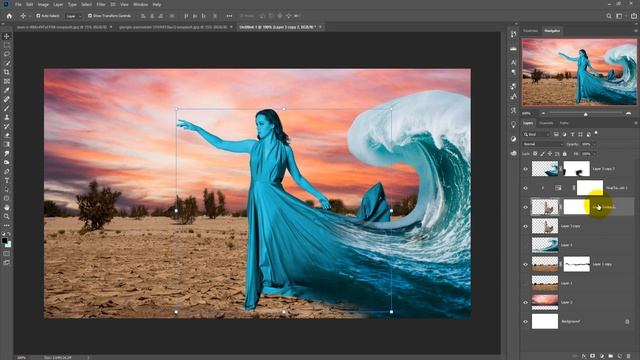
Task: Open the search icon at top right
Action: coord(609,16)
